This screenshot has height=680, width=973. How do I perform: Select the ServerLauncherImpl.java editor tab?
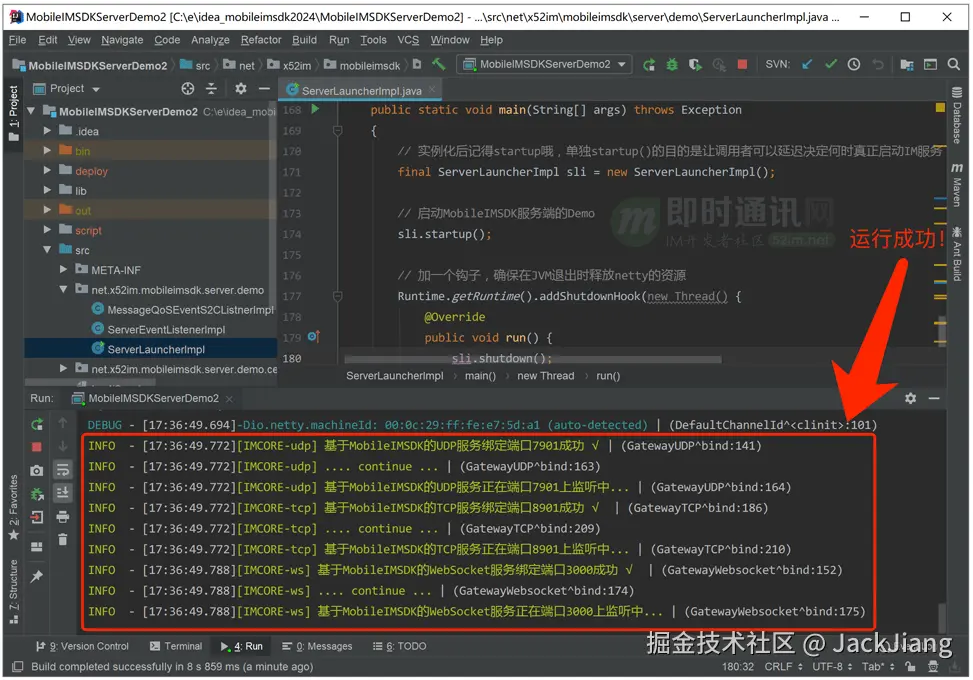361,91
